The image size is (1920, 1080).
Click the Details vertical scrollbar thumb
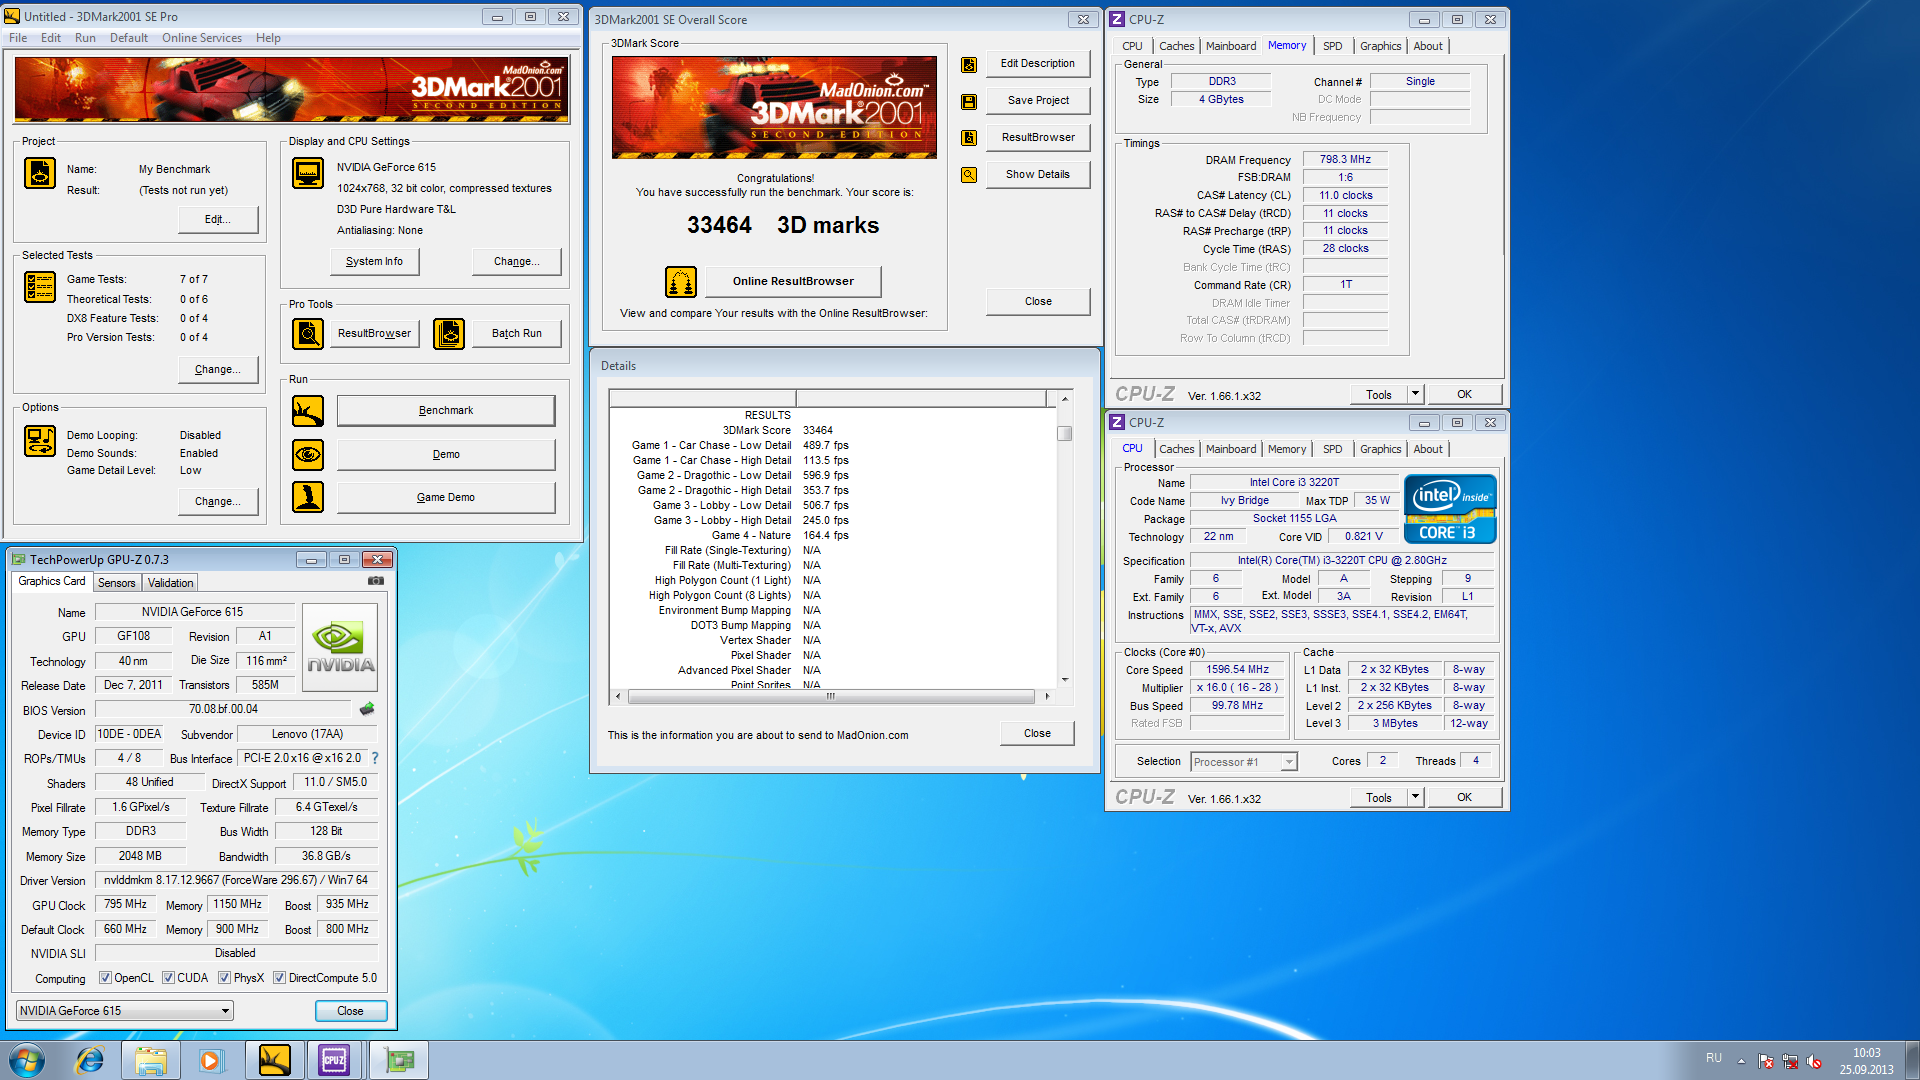(1065, 434)
